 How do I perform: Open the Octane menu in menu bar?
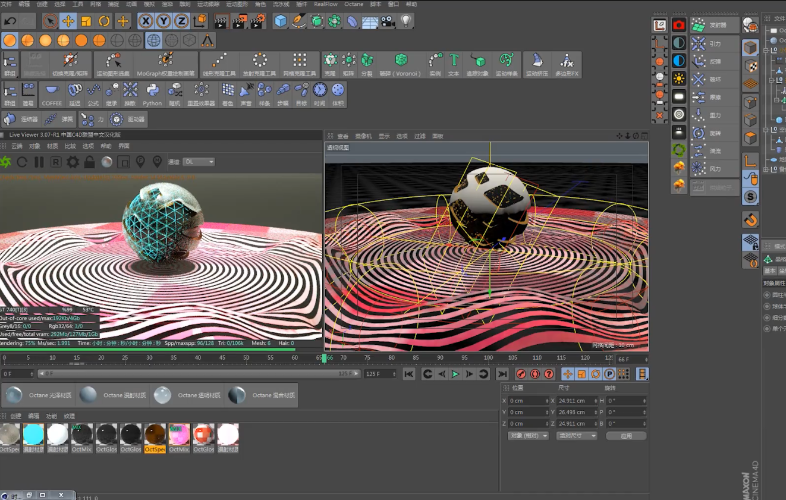[354, 4]
